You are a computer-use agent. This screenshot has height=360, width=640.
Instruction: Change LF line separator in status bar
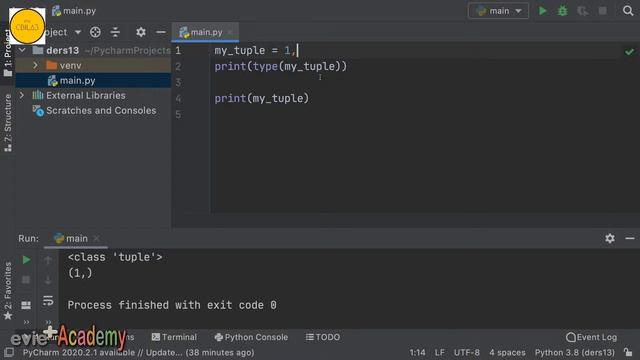(440, 353)
